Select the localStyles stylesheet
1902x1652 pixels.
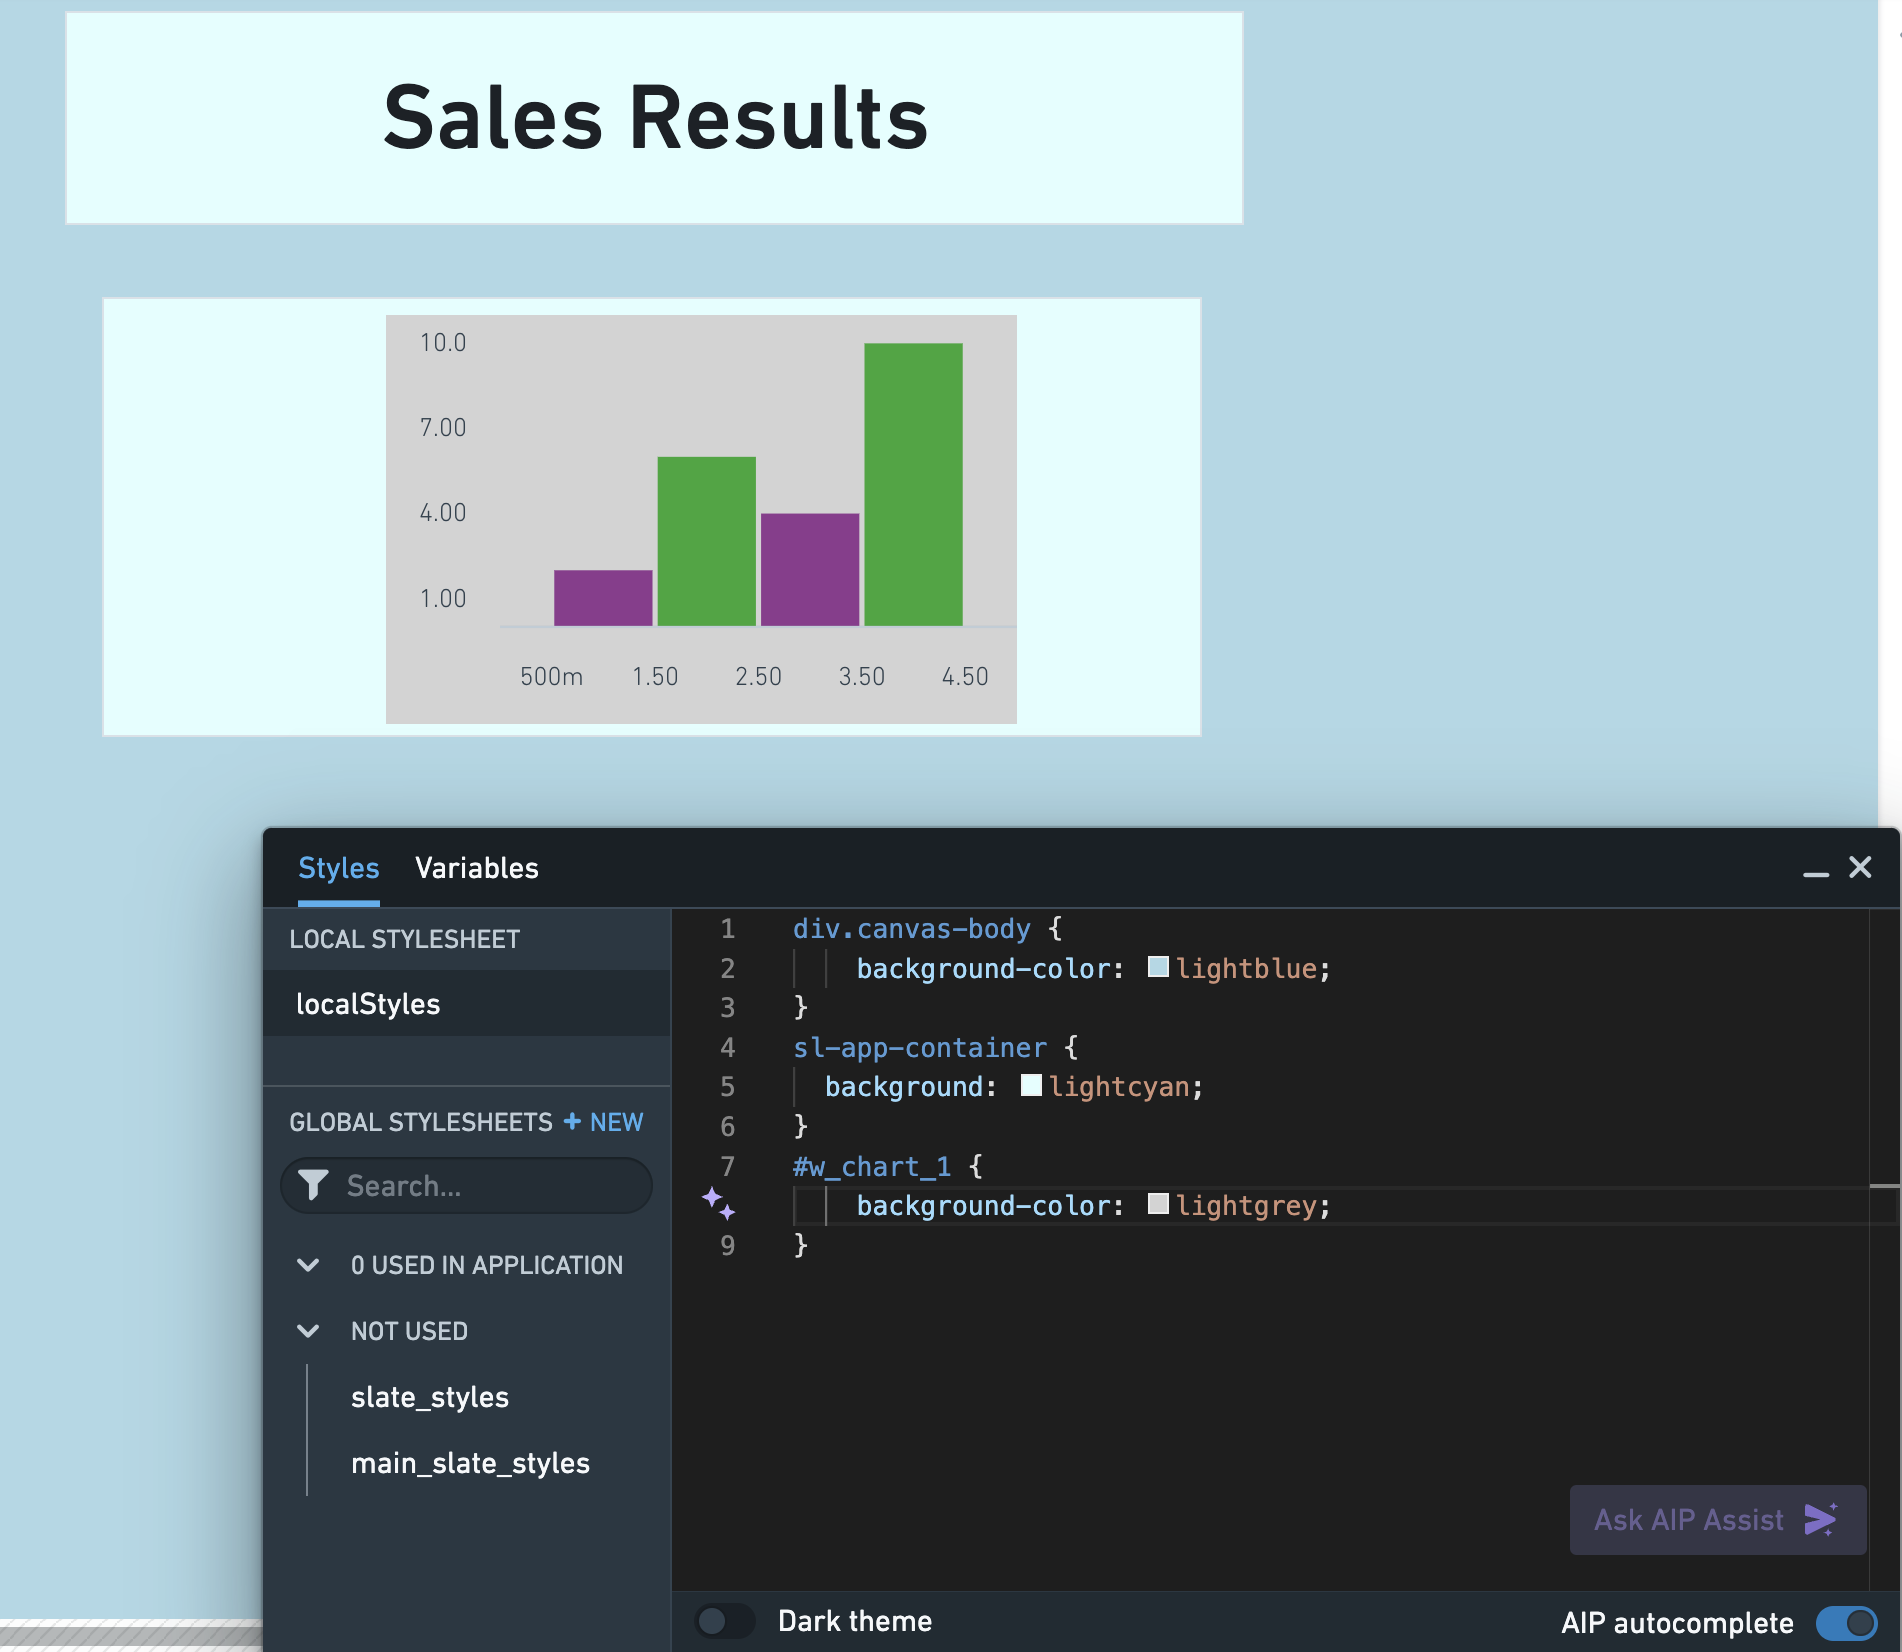467,1004
